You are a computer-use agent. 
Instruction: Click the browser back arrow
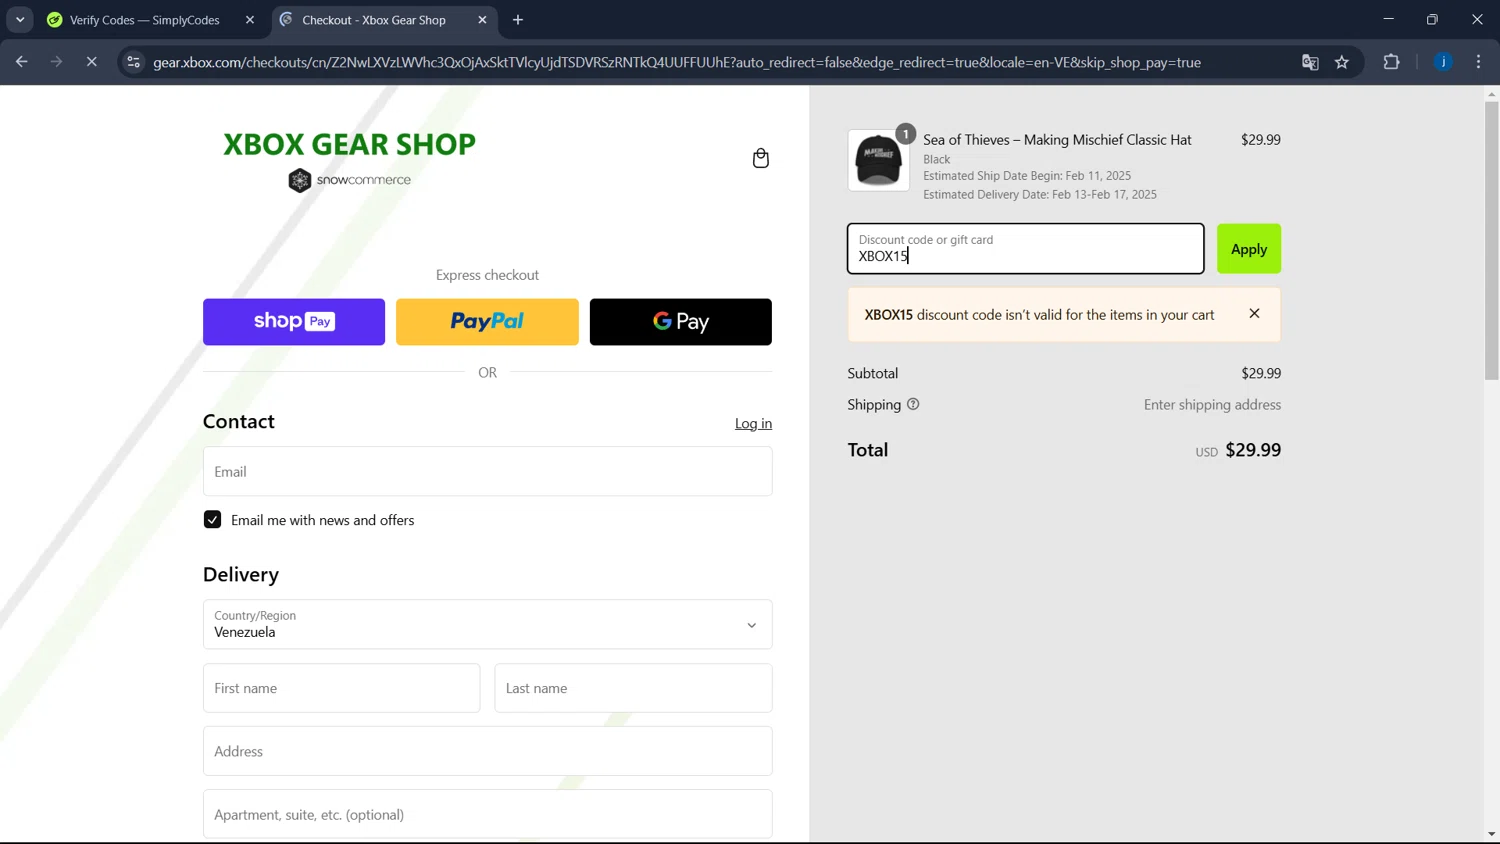pyautogui.click(x=21, y=62)
